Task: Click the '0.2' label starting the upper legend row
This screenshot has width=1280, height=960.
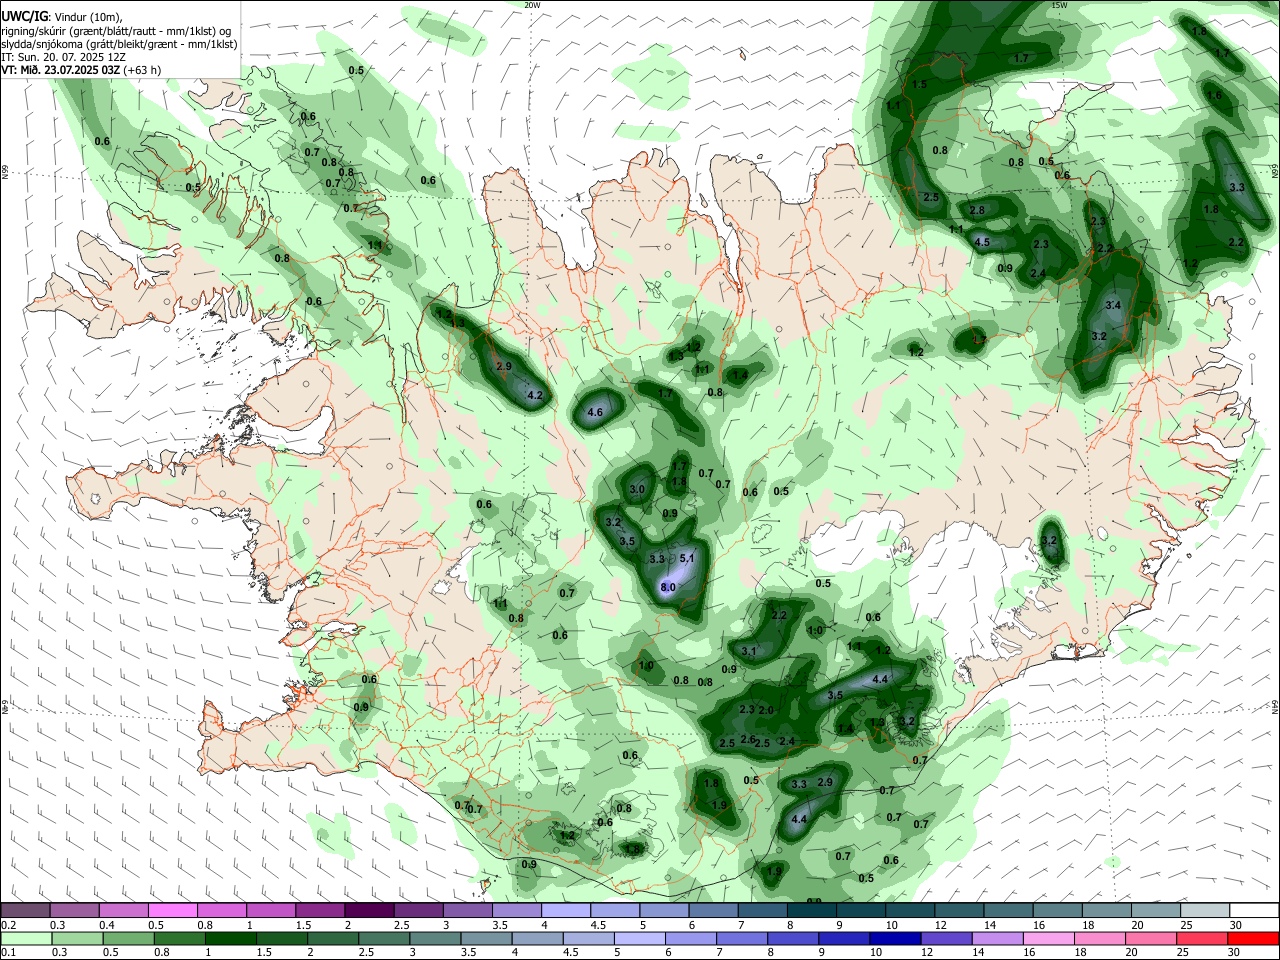Action: [8, 924]
